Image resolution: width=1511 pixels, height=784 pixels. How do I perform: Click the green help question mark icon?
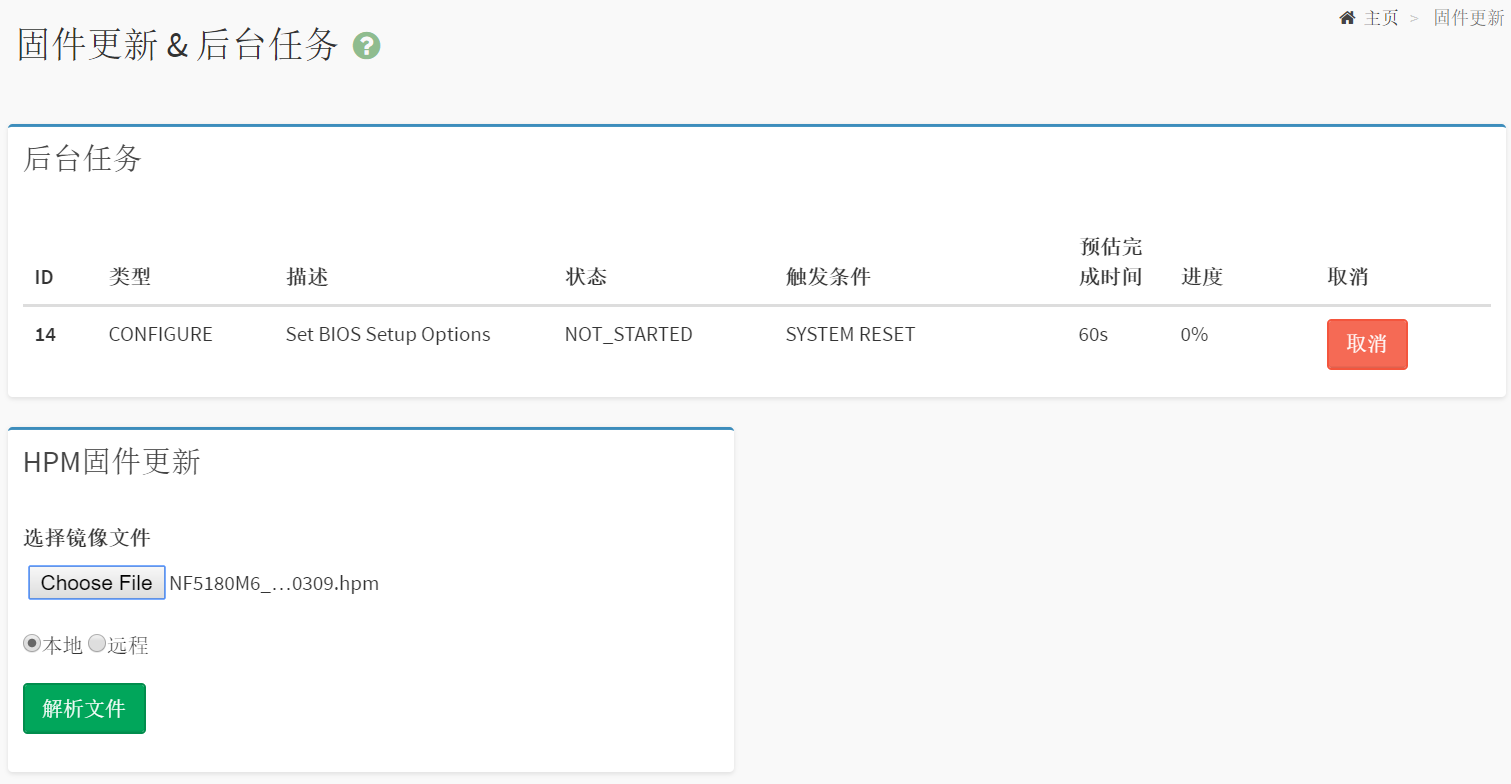[x=367, y=46]
